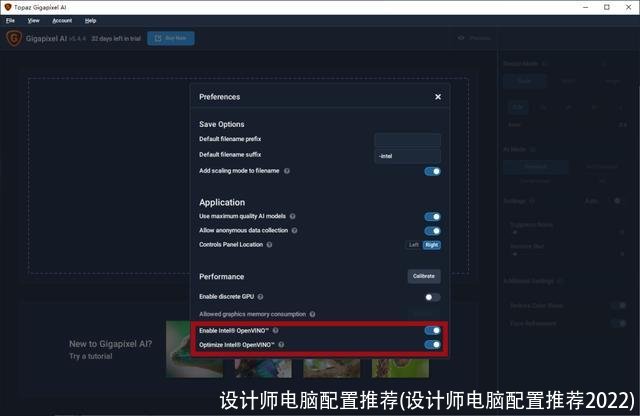This screenshot has width=640, height=416.
Task: Toggle Use maximum quality AI models
Action: (x=432, y=216)
